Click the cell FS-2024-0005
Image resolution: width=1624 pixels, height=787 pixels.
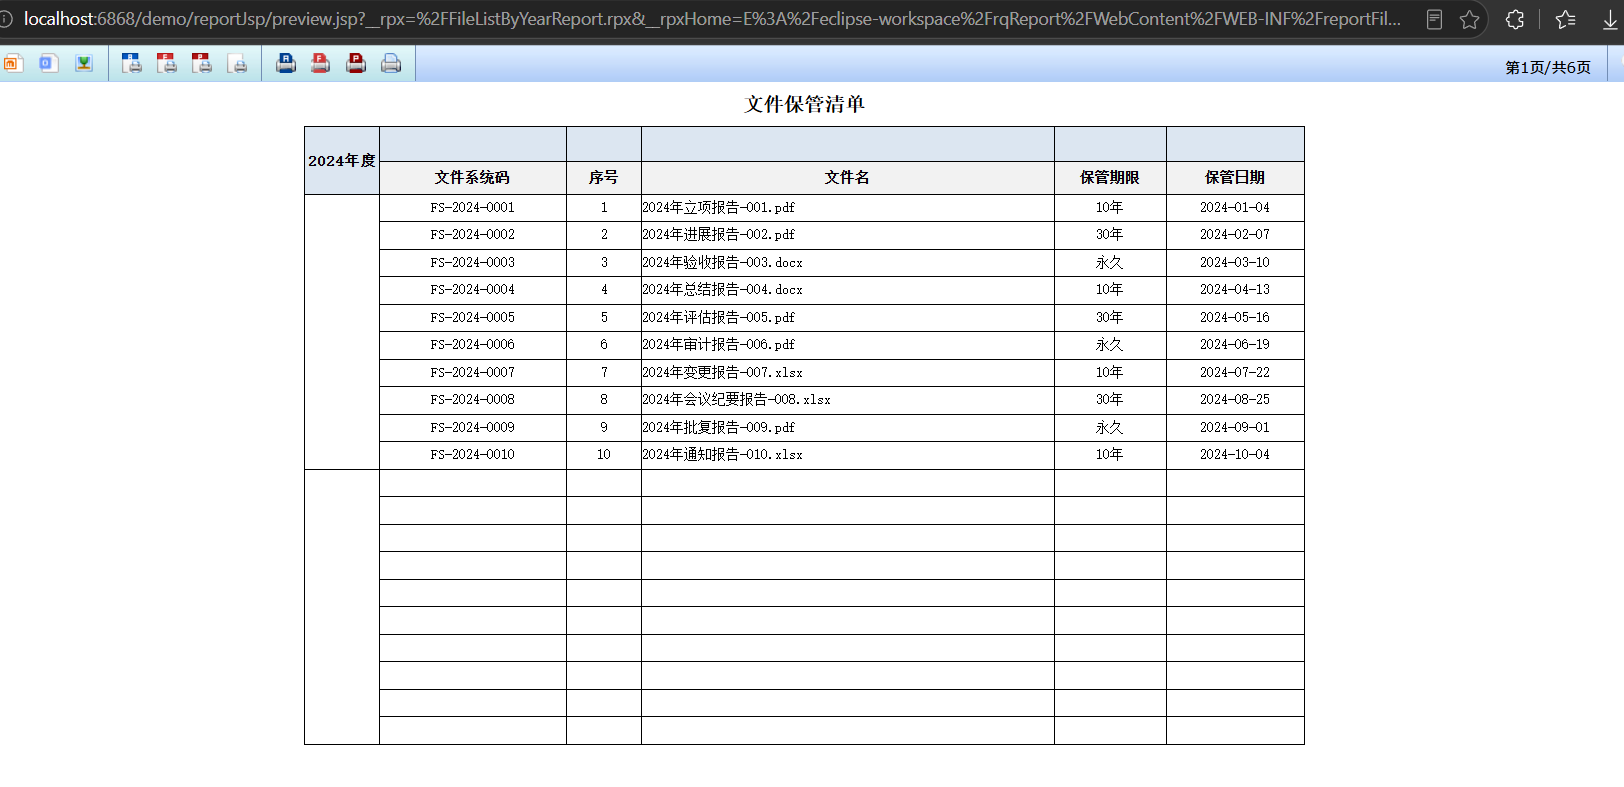[473, 317]
